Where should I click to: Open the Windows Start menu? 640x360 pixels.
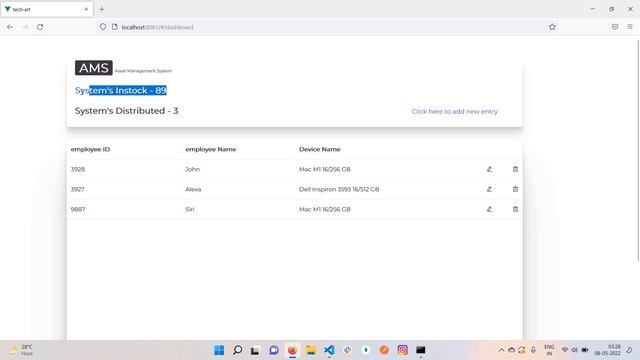[x=219, y=350]
